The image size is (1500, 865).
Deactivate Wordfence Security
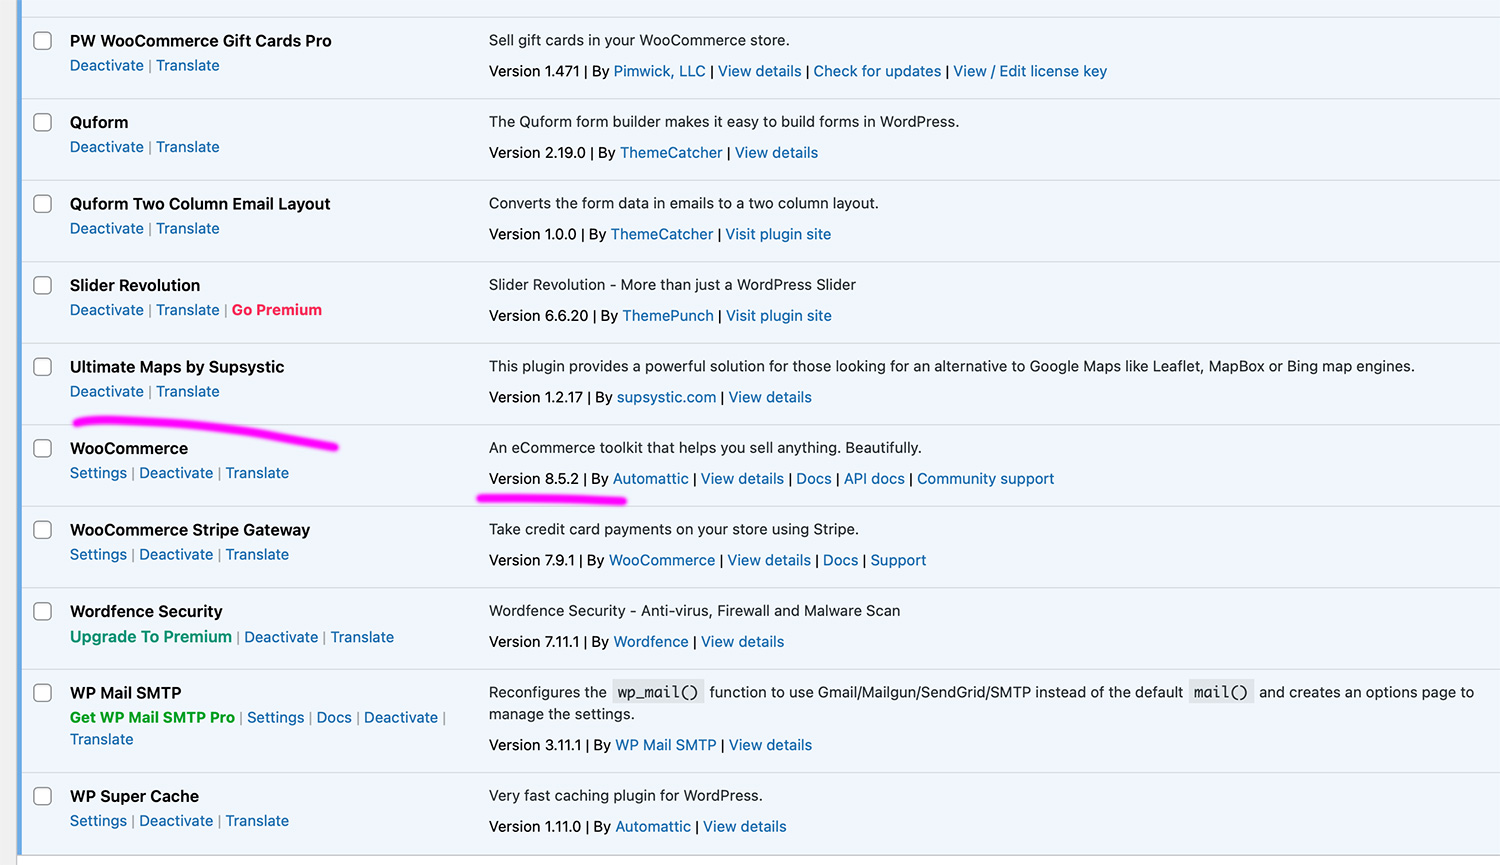coord(281,637)
